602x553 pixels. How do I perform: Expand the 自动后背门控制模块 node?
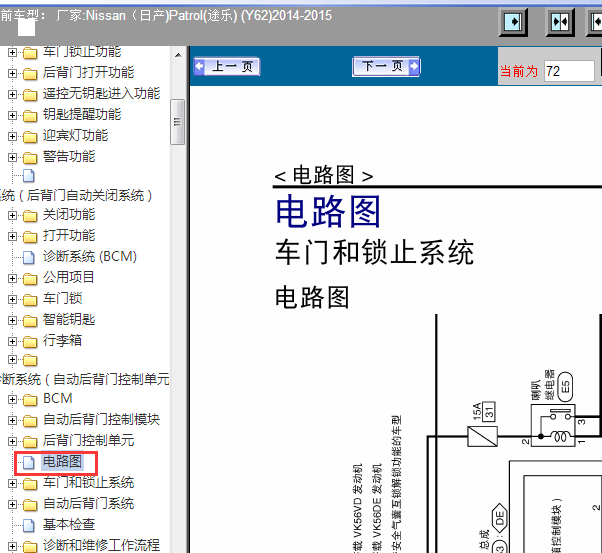(12, 421)
